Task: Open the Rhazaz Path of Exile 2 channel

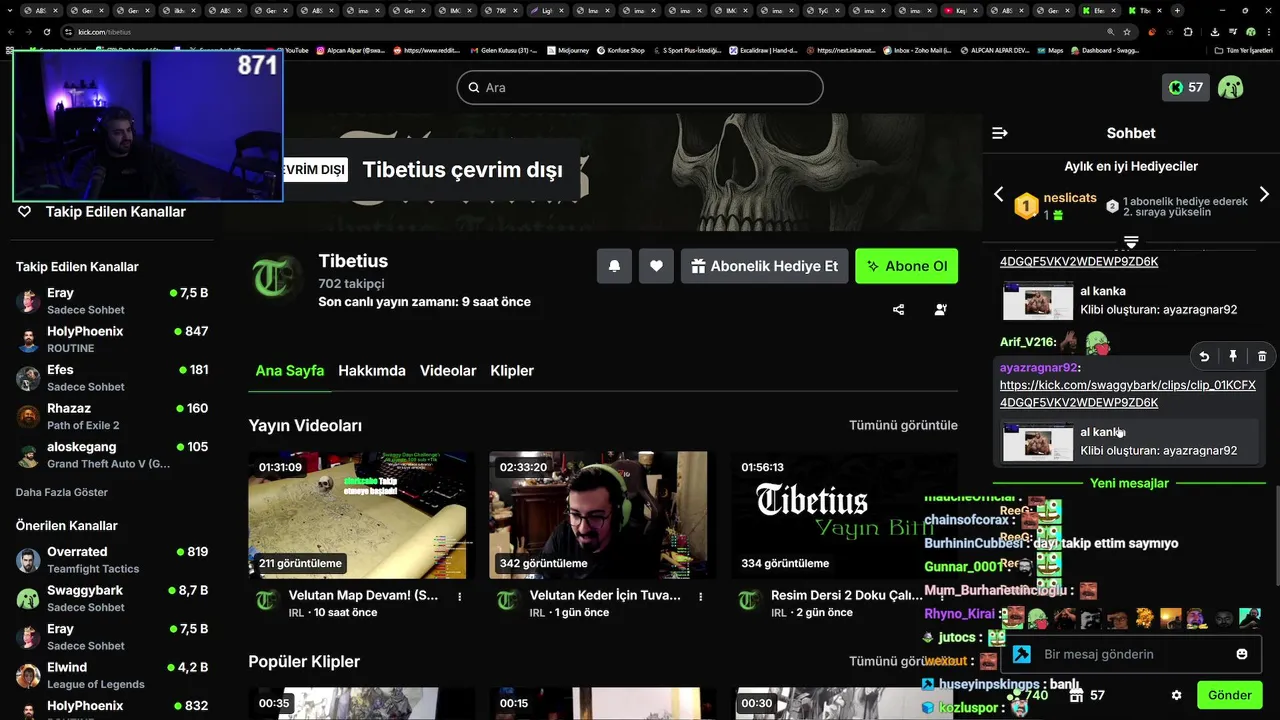Action: [112, 416]
